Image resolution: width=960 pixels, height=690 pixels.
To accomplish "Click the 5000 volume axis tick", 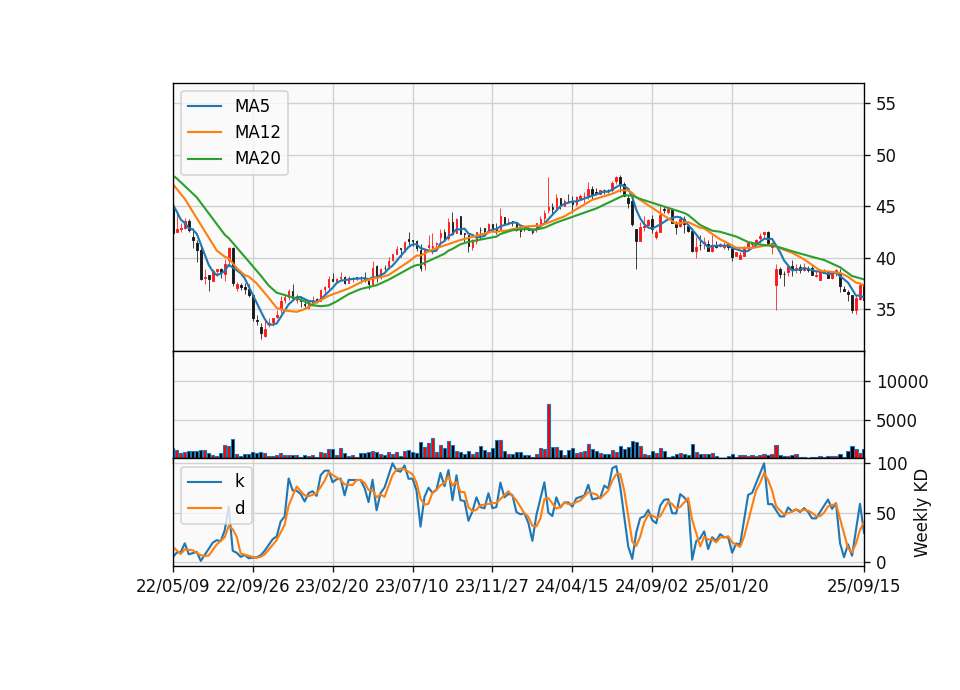I will [x=897, y=421].
